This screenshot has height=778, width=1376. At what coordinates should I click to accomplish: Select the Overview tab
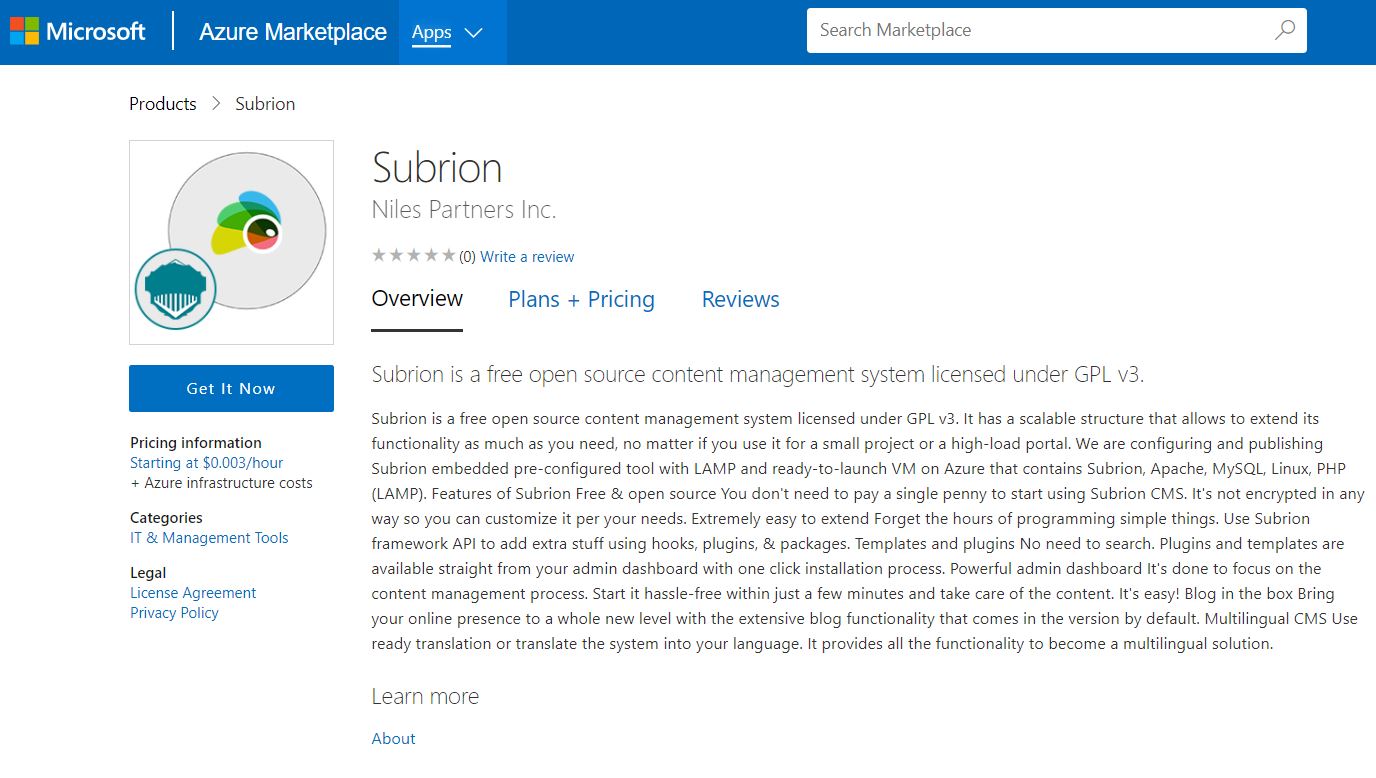click(417, 299)
